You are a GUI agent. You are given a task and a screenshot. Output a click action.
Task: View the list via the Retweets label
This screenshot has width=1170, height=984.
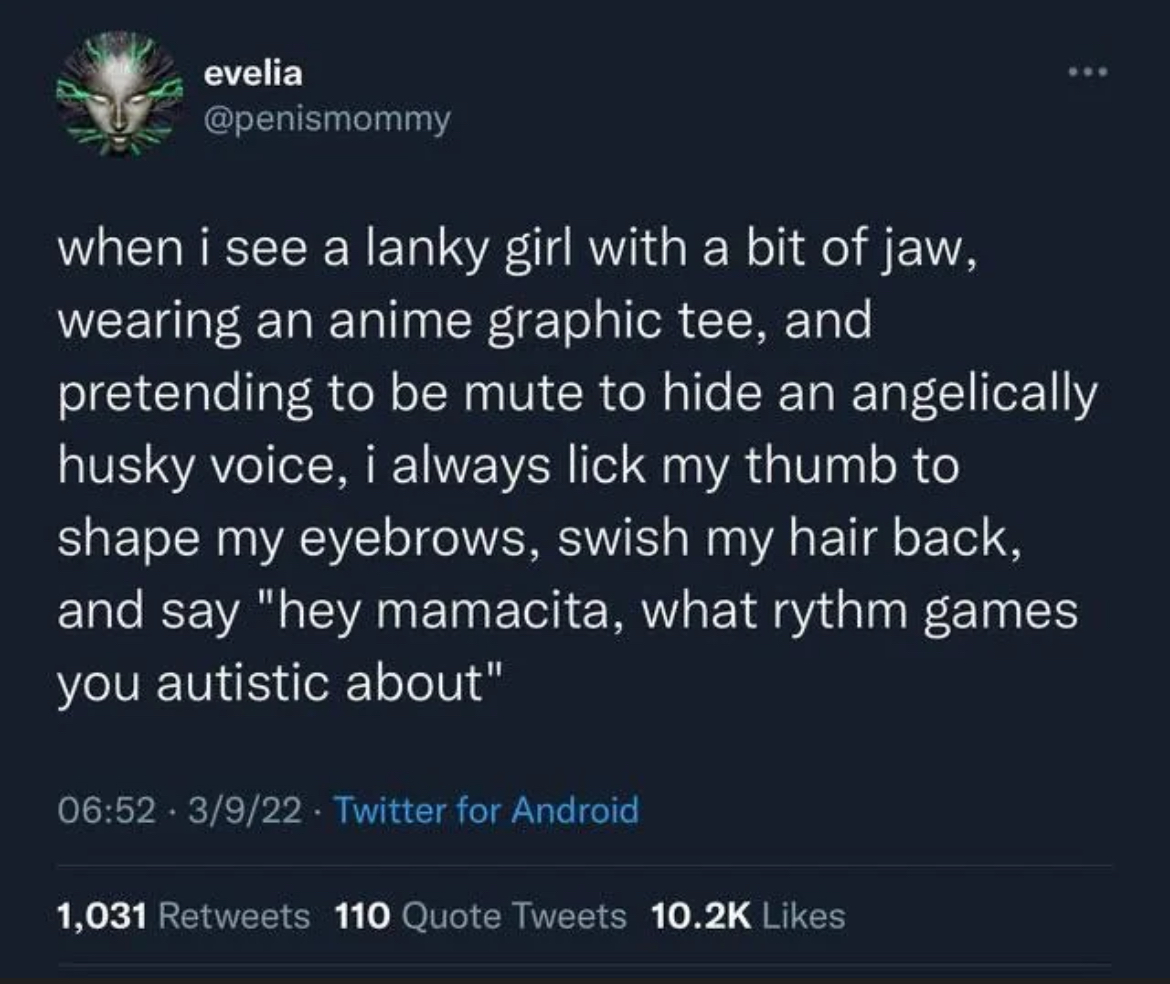click(x=234, y=916)
